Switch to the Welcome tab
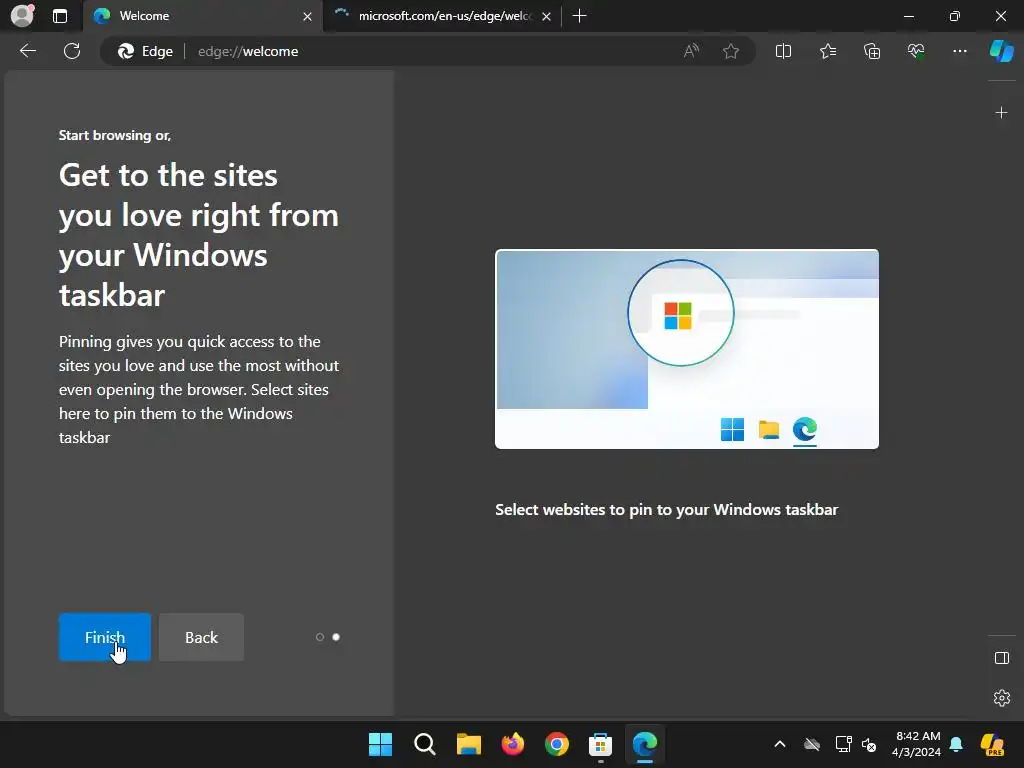Screen dimensions: 1024x768 (x=202, y=16)
